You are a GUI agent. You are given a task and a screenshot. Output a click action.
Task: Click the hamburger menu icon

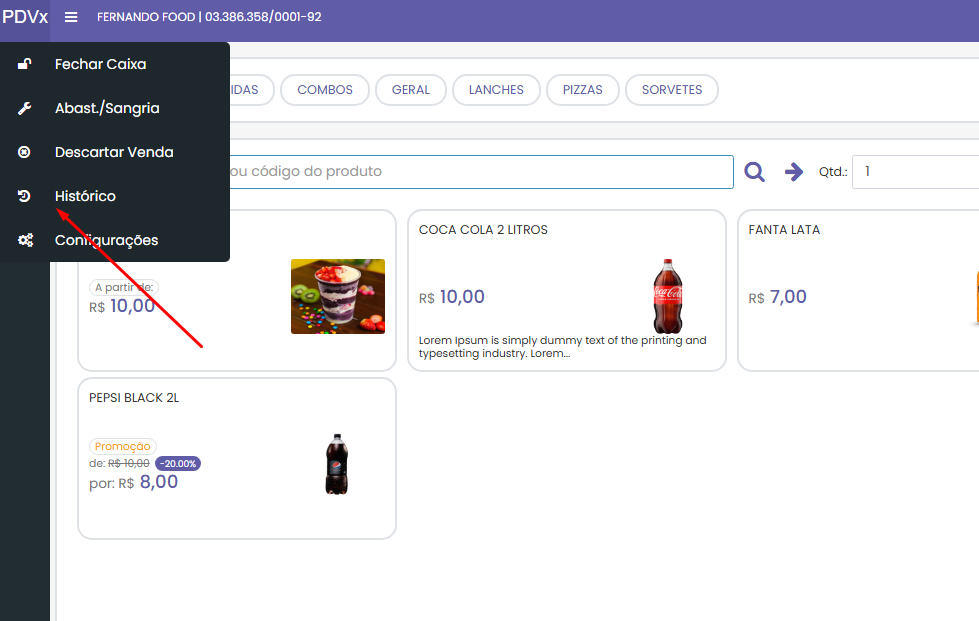coord(71,17)
